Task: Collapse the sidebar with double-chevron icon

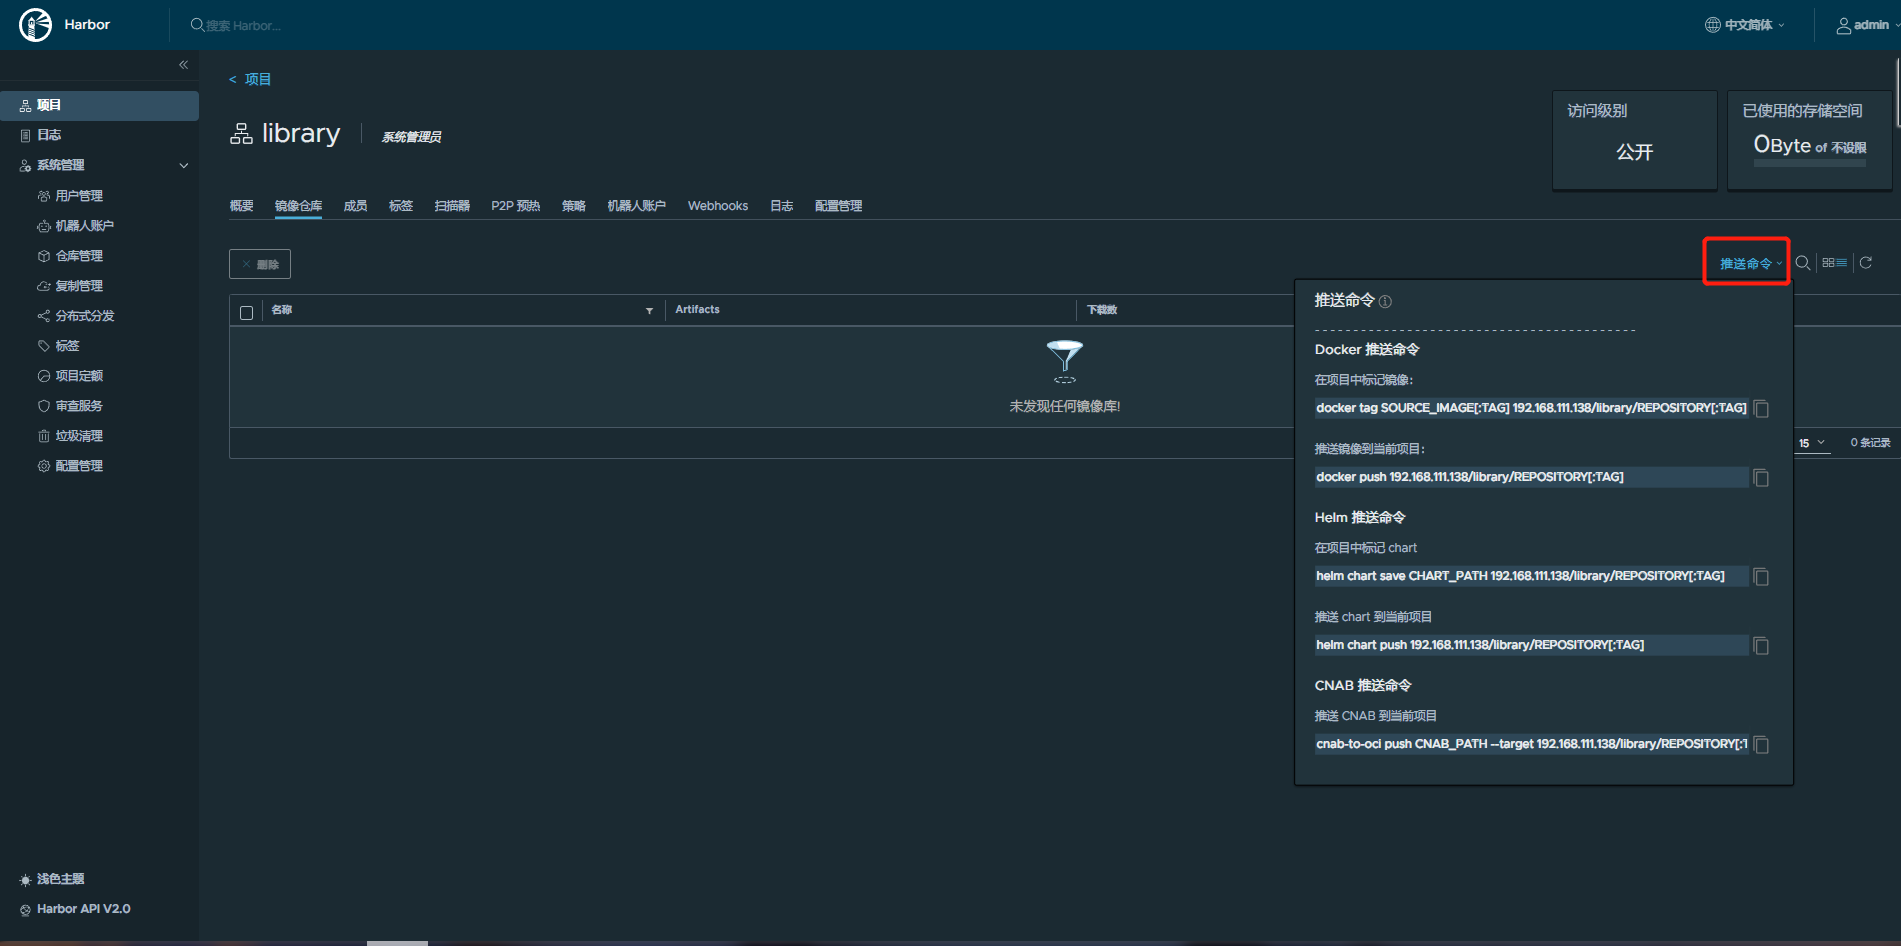Action: click(x=183, y=64)
